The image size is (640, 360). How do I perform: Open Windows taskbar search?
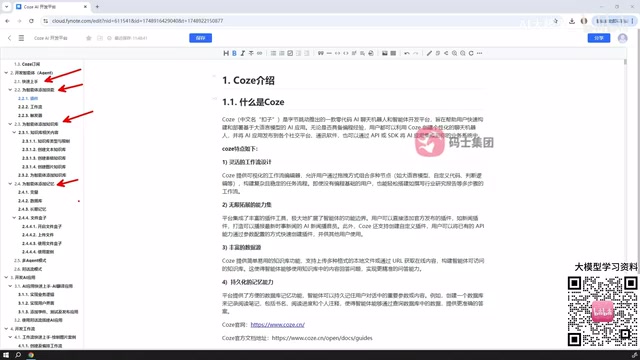18,355
